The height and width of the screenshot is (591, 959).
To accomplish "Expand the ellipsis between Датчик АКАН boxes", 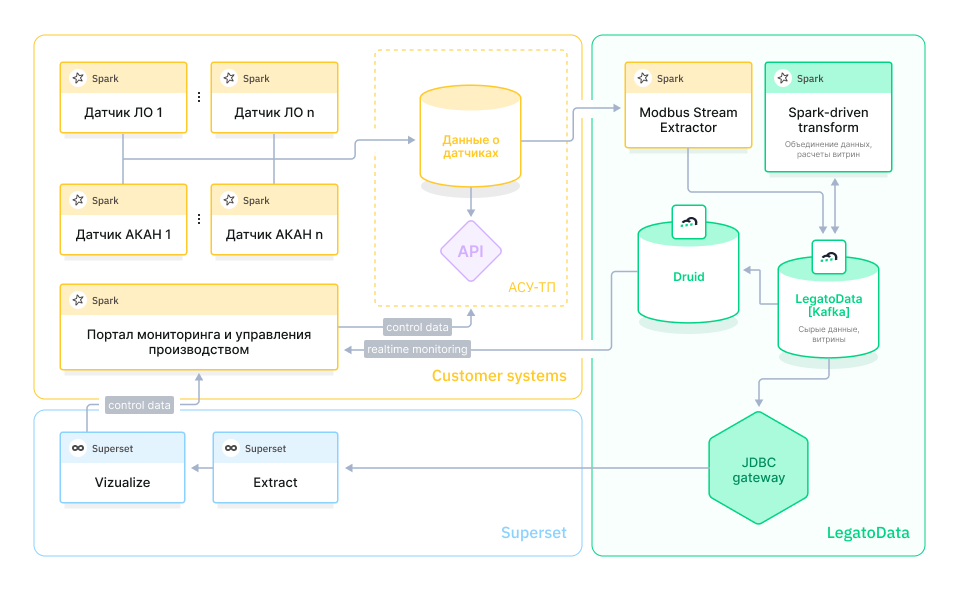I will pos(198,218).
